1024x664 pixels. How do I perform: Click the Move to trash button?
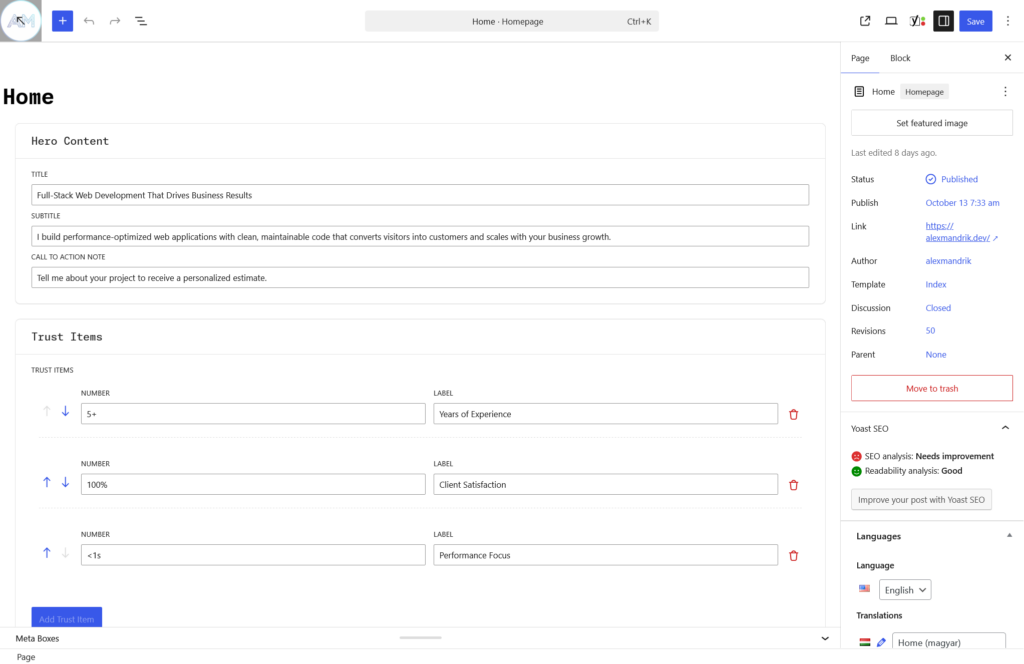point(931,388)
